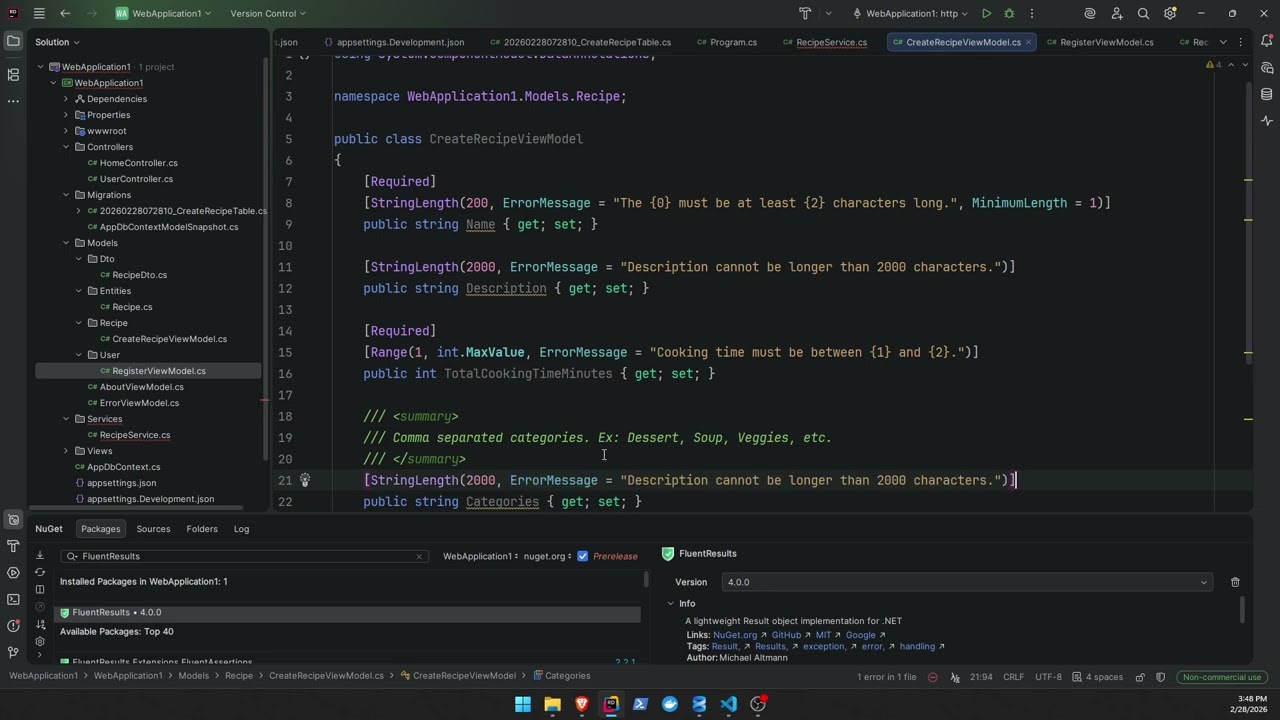Image resolution: width=1280 pixels, height=720 pixels.
Task: Click the Build hammer icon in title bar
Action: [x=805, y=13]
